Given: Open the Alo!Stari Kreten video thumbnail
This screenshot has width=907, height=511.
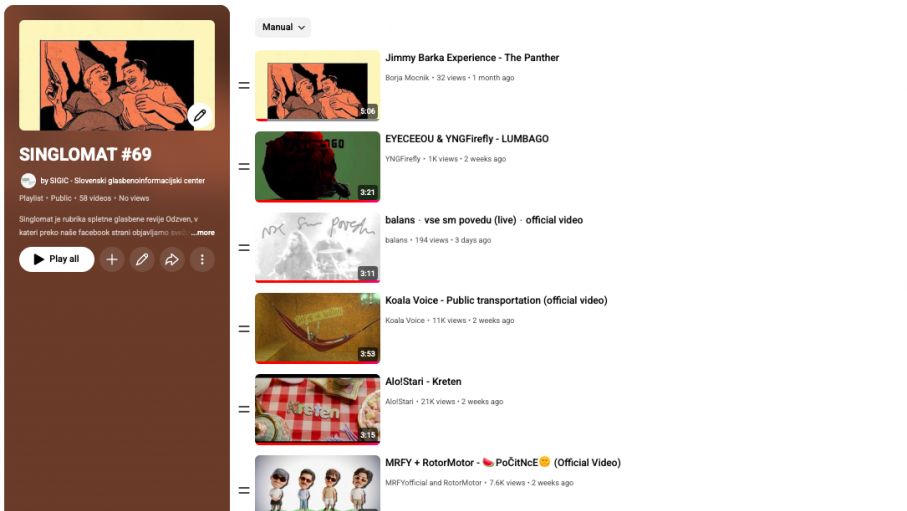Looking at the screenshot, I should click(318, 409).
